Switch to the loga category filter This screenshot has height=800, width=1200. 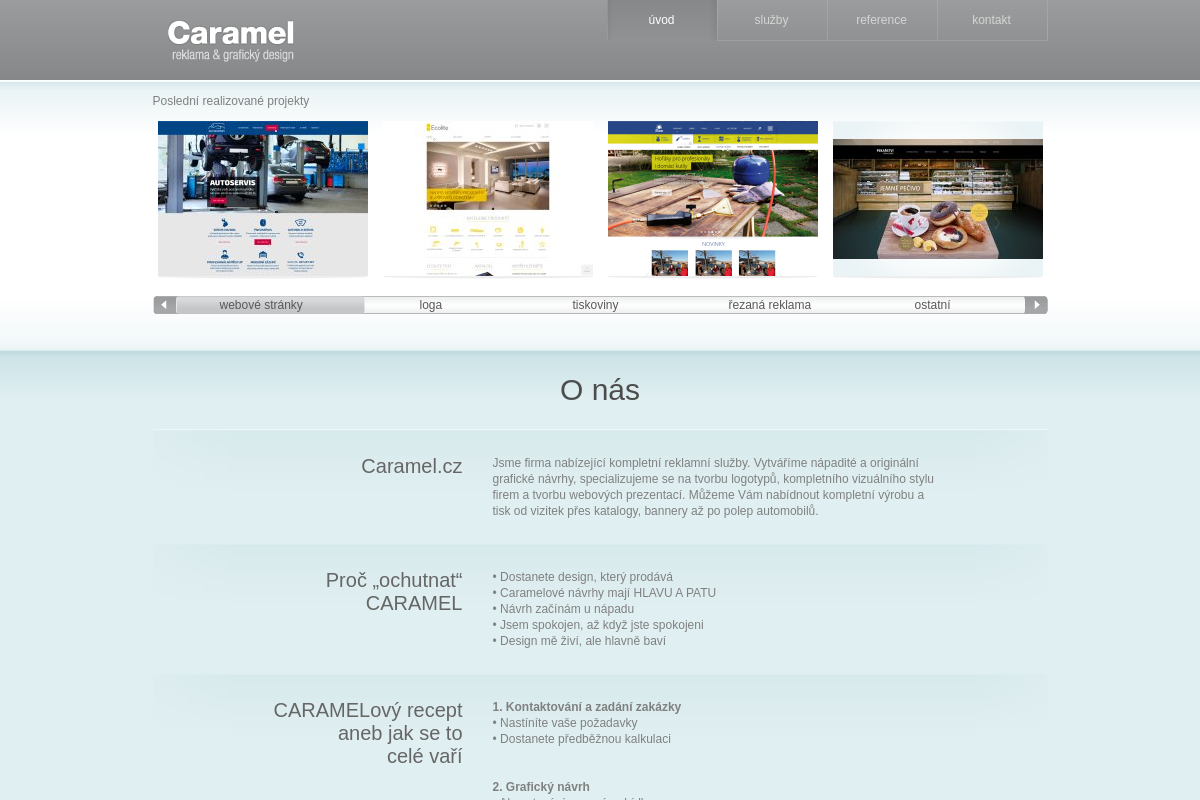(430, 305)
